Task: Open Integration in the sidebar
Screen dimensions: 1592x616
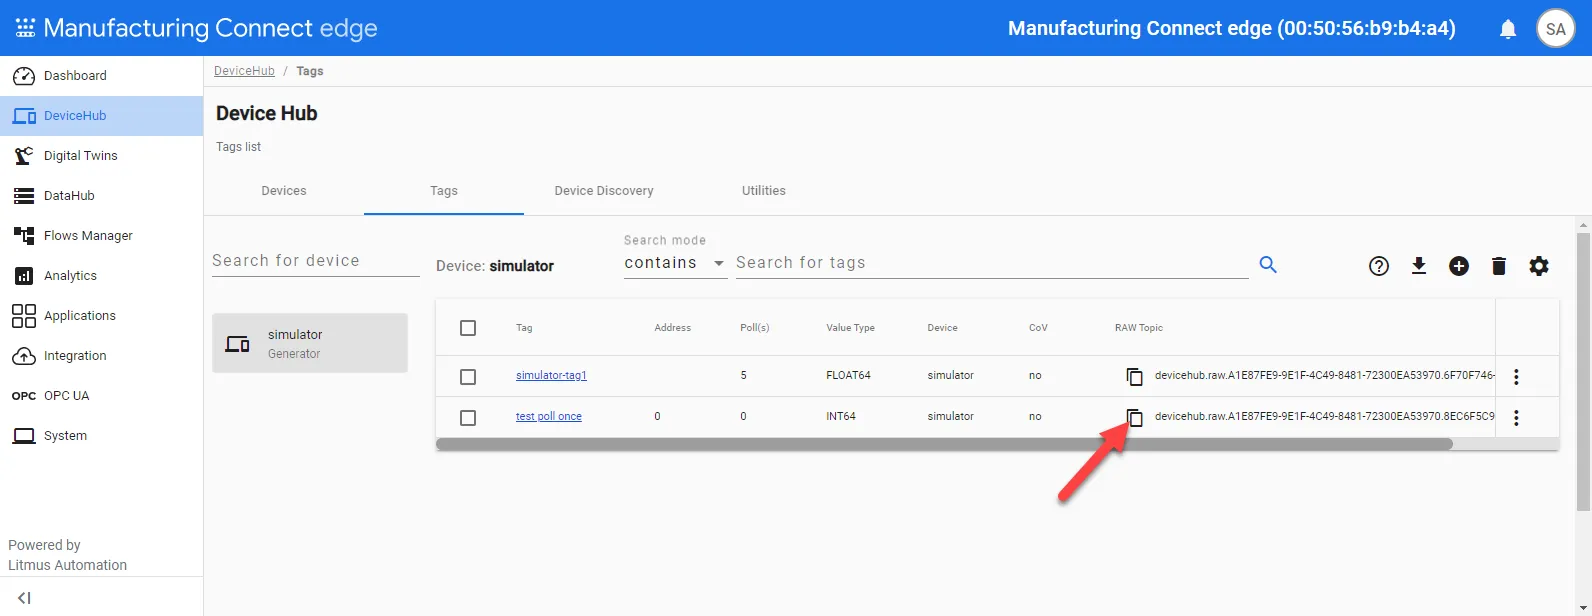Action: 101,356
